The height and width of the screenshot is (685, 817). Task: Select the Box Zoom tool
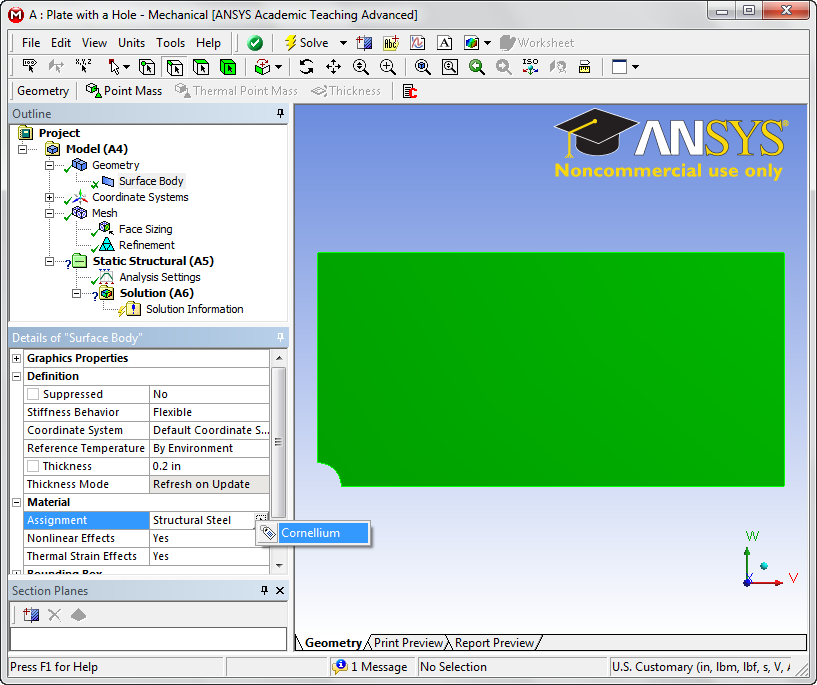tap(388, 67)
